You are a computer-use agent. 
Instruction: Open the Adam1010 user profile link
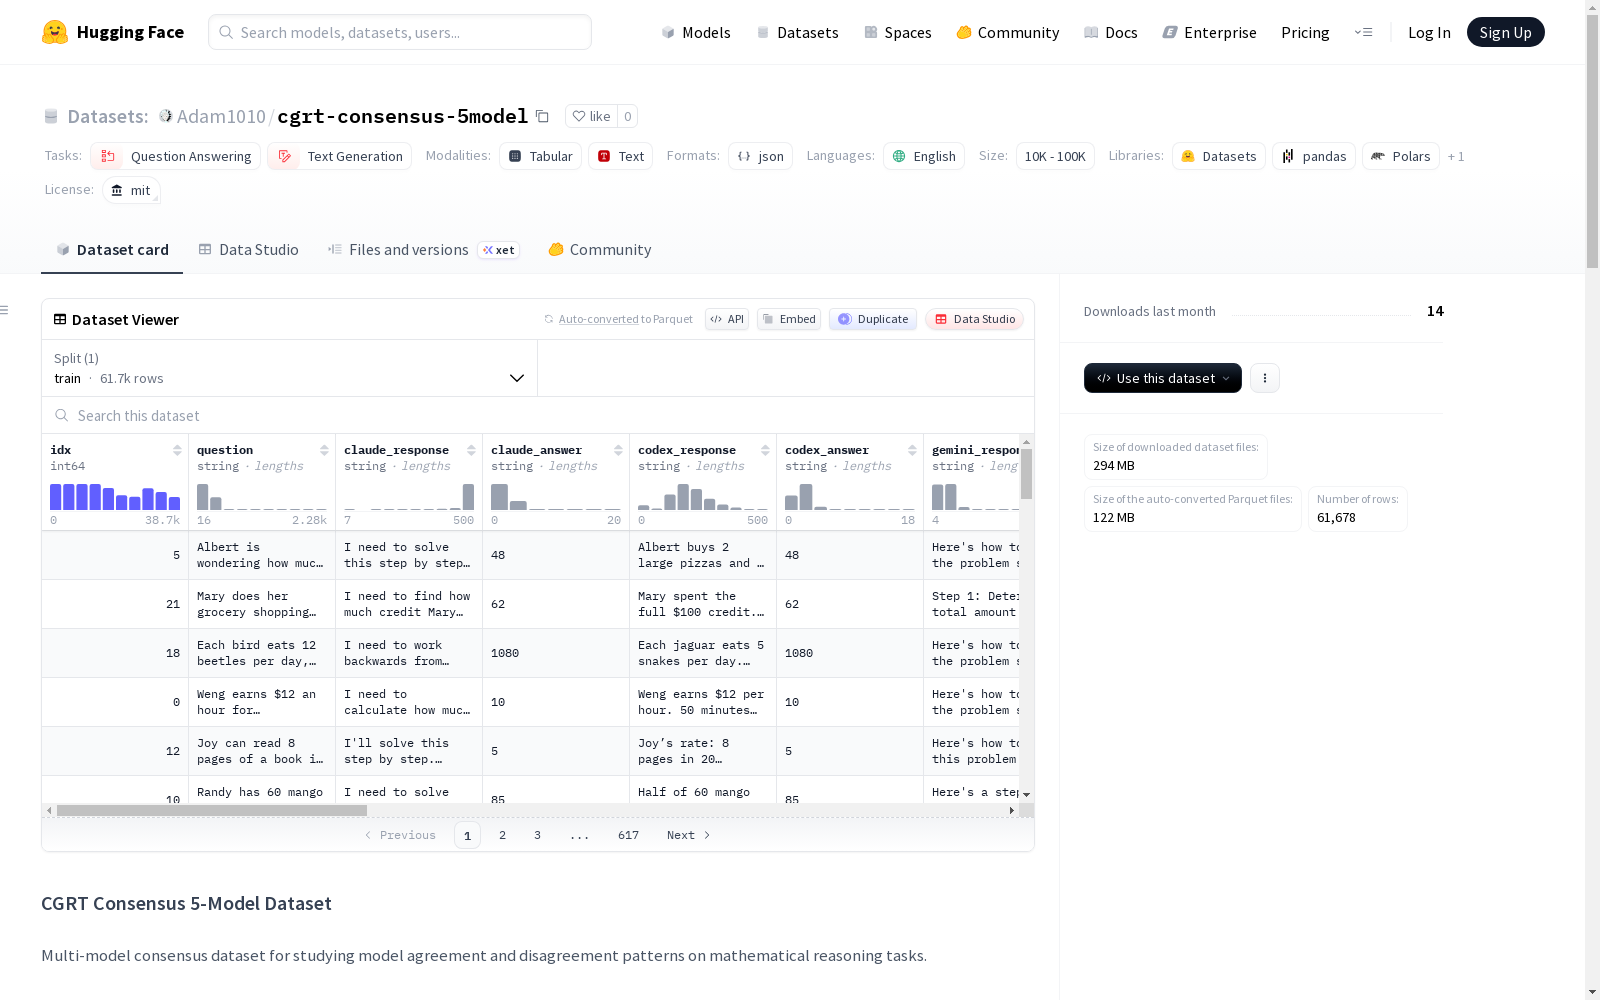pos(221,116)
